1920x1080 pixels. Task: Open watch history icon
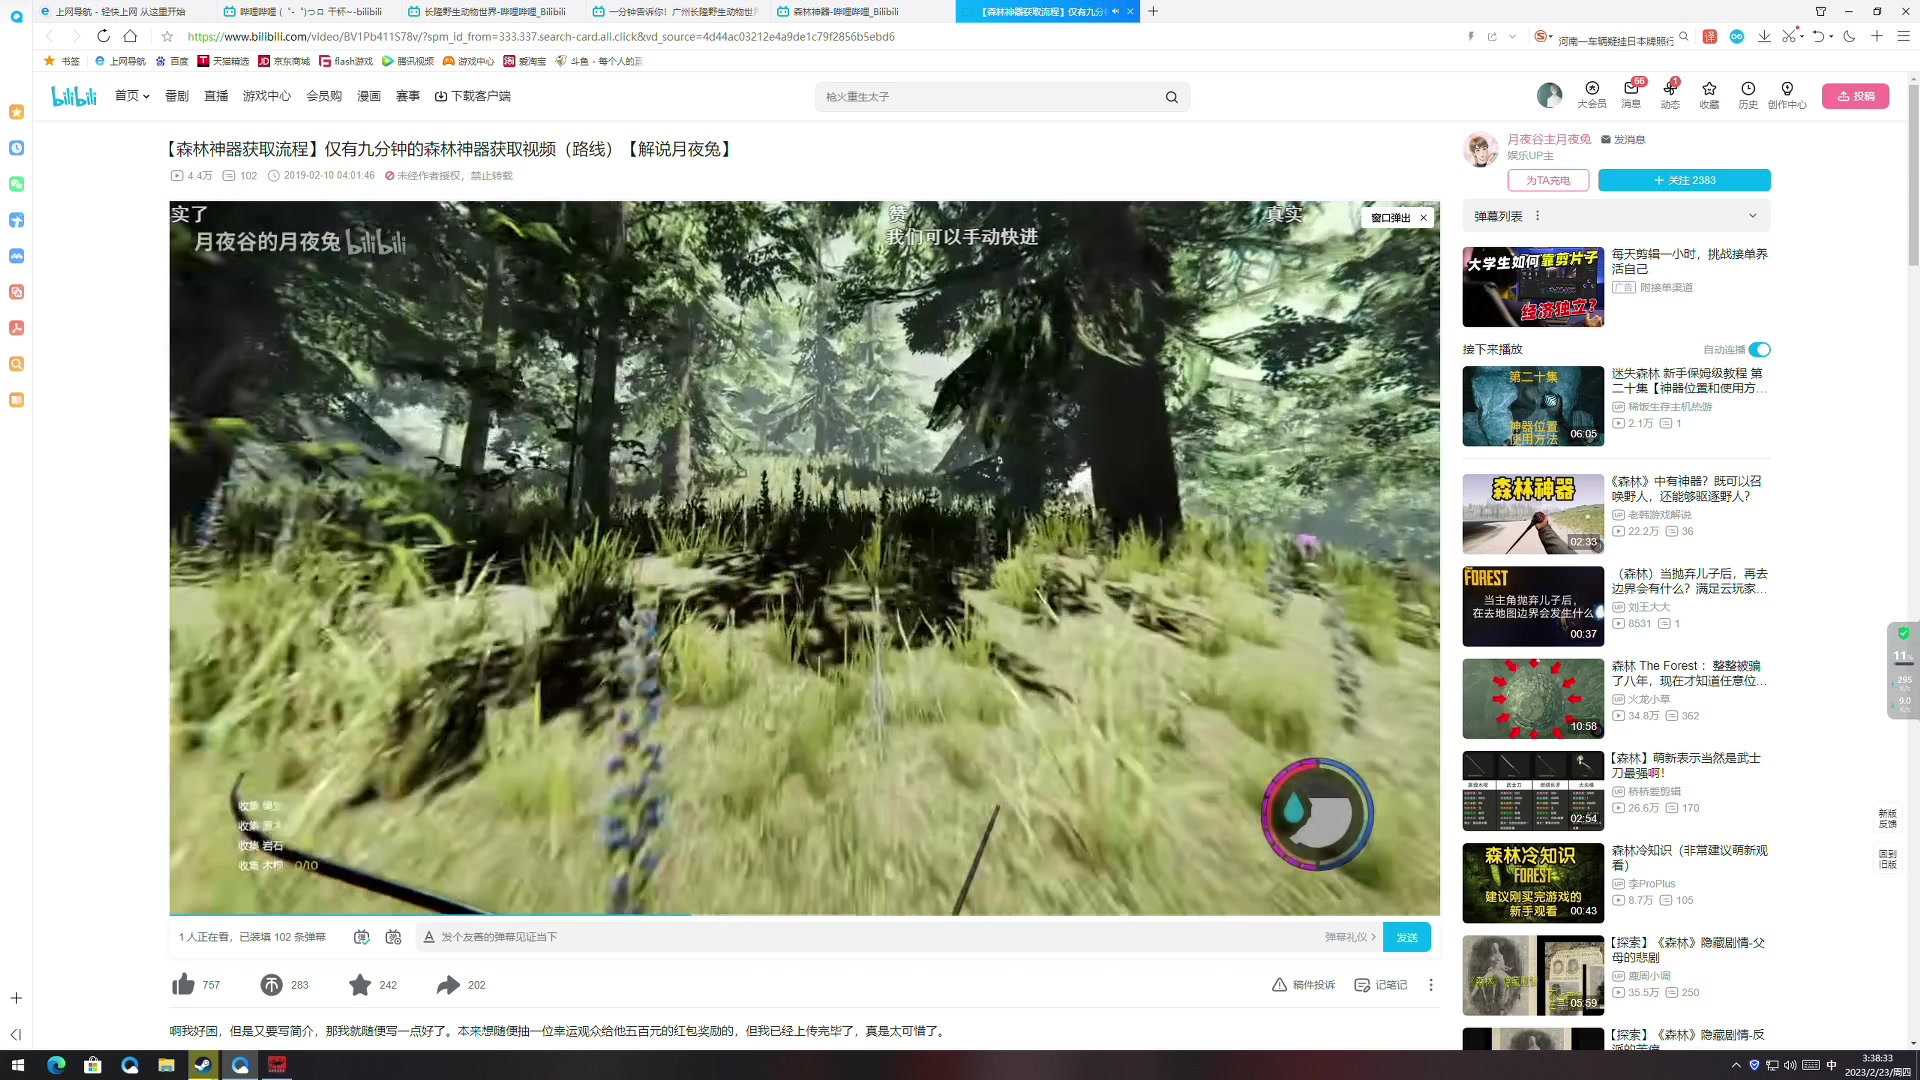[1748, 94]
